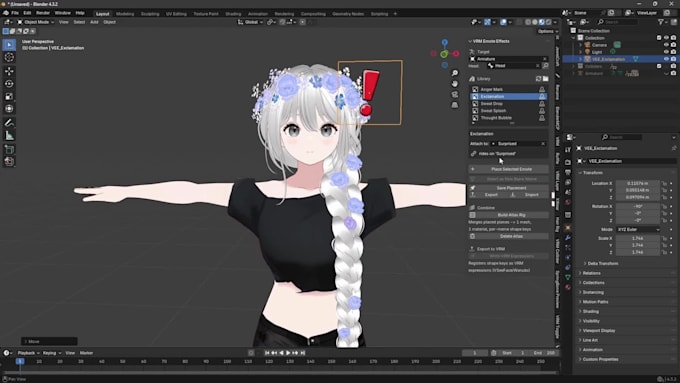
Task: Click the Delete Atlas button
Action: [x=508, y=236]
